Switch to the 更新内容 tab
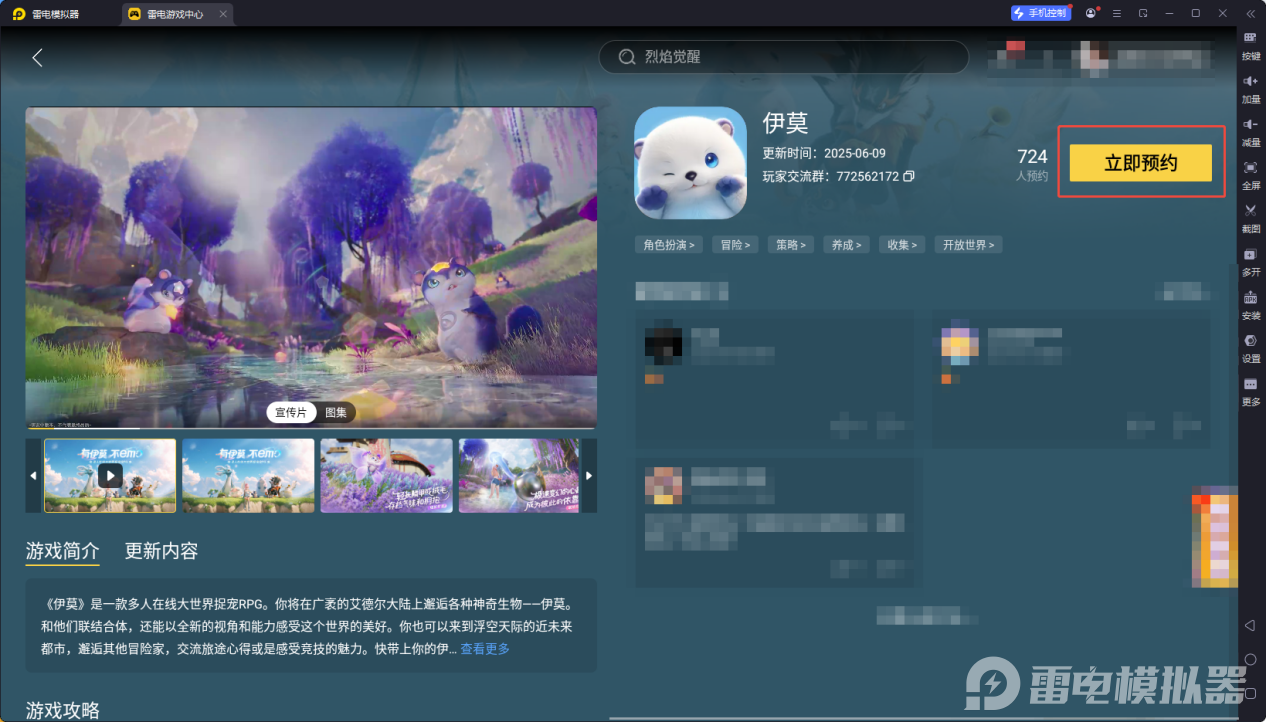The width and height of the screenshot is (1266, 722). click(159, 551)
